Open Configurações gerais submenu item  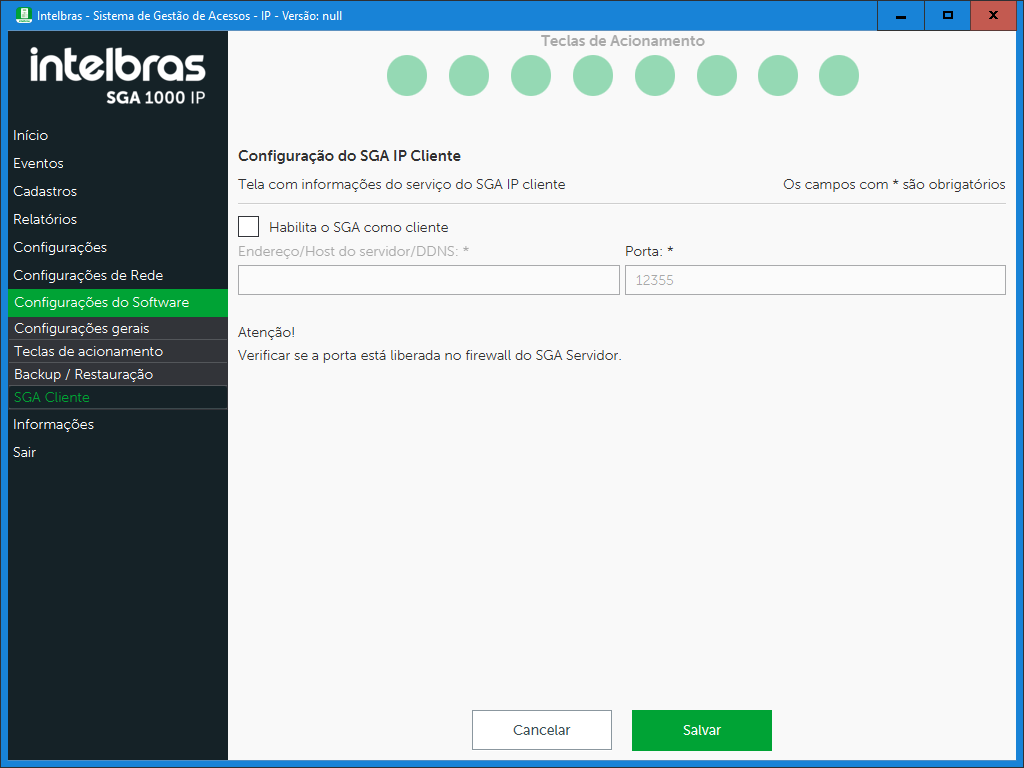tap(82, 328)
